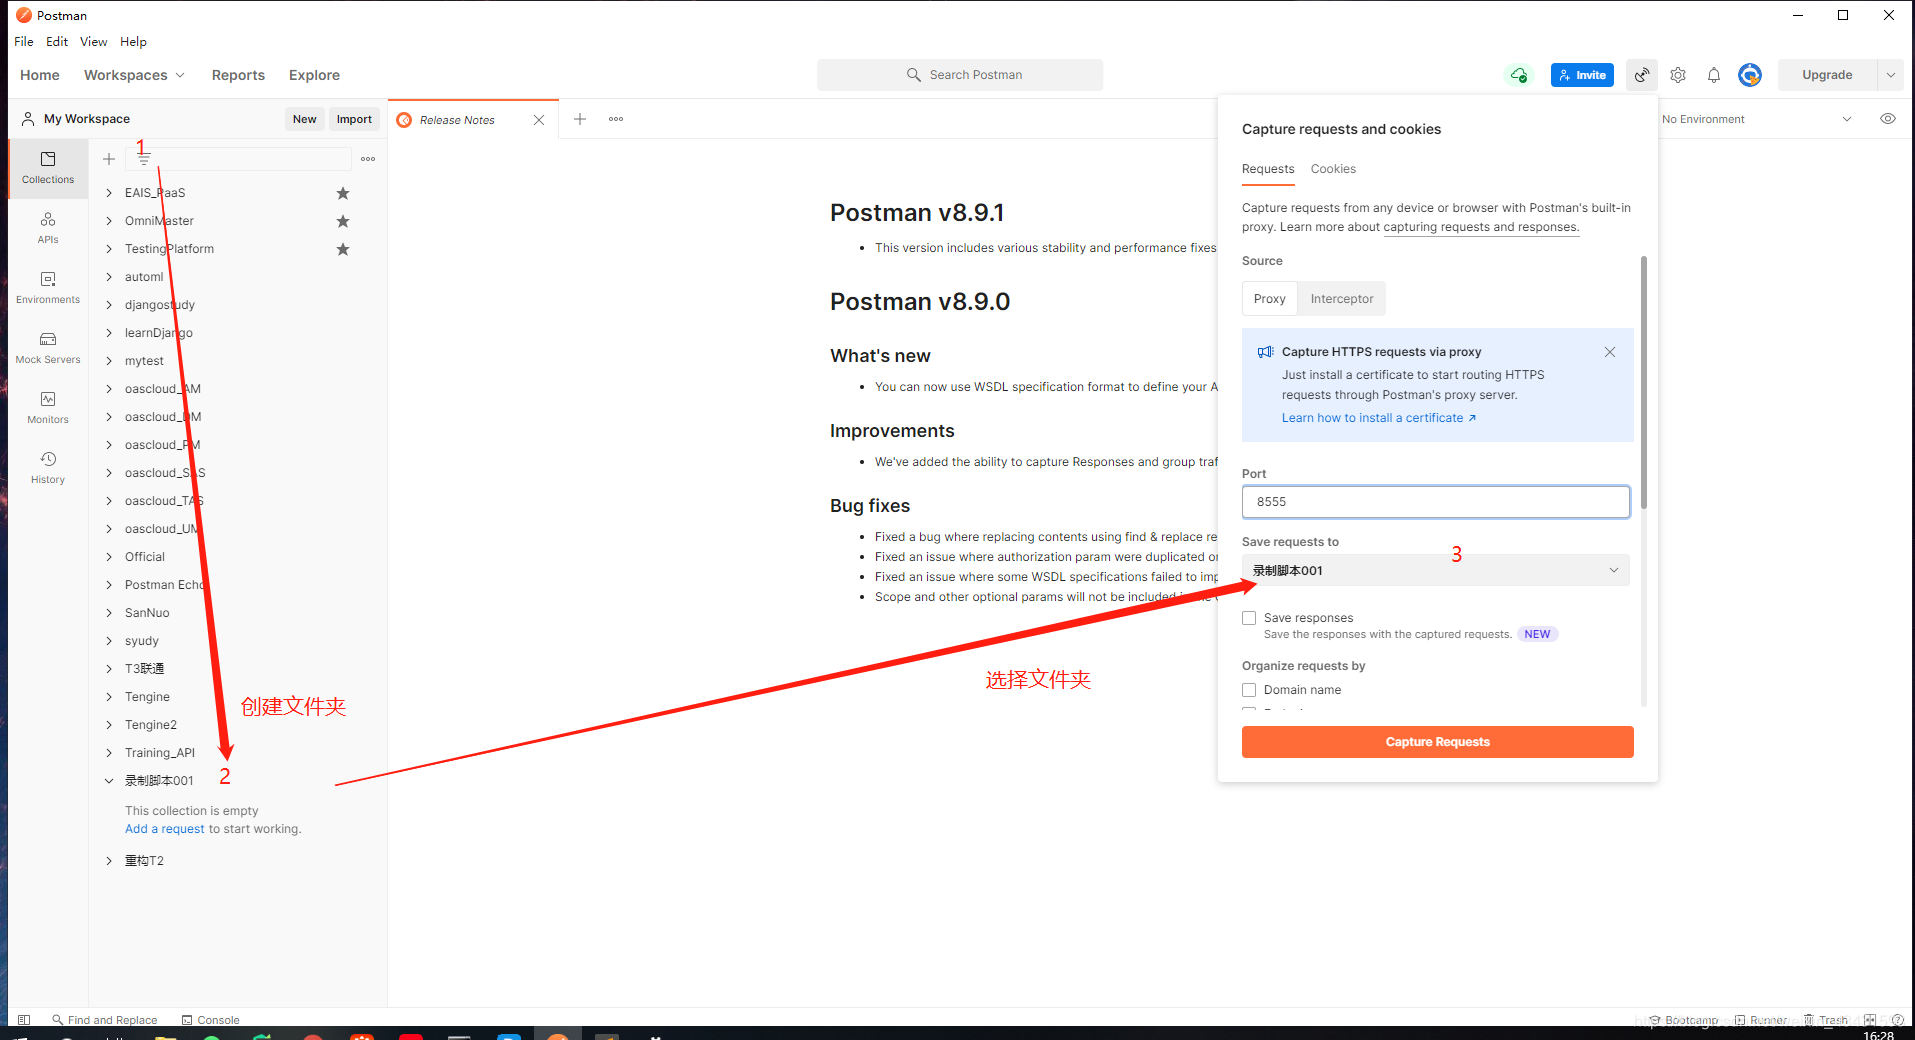Close the Release Notes tab
Viewport: 1915px width, 1040px height.
click(539, 120)
